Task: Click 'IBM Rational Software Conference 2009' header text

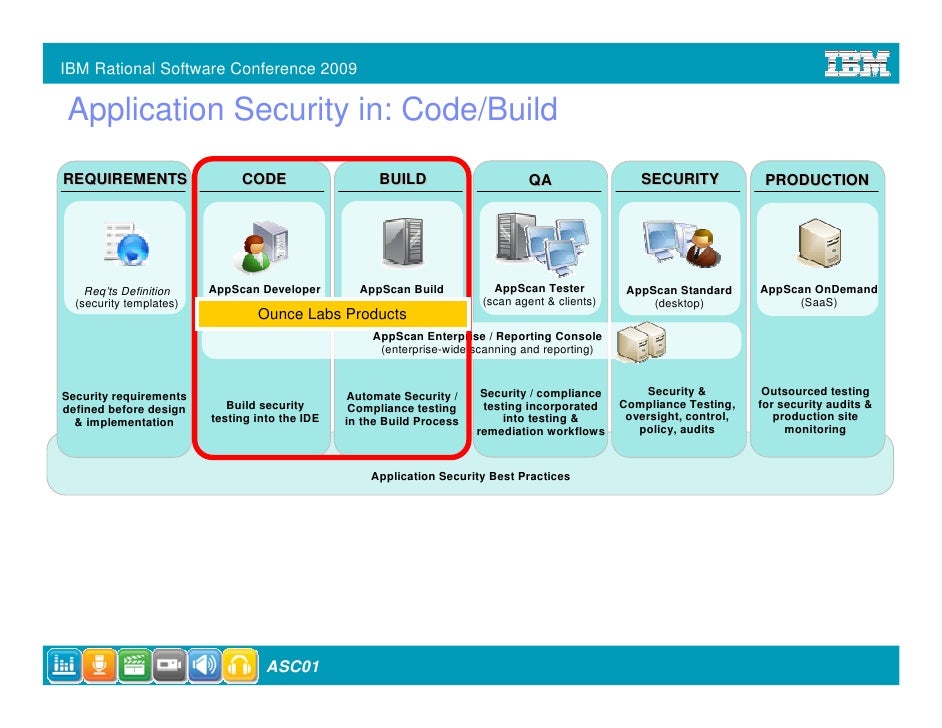Action: click(209, 68)
